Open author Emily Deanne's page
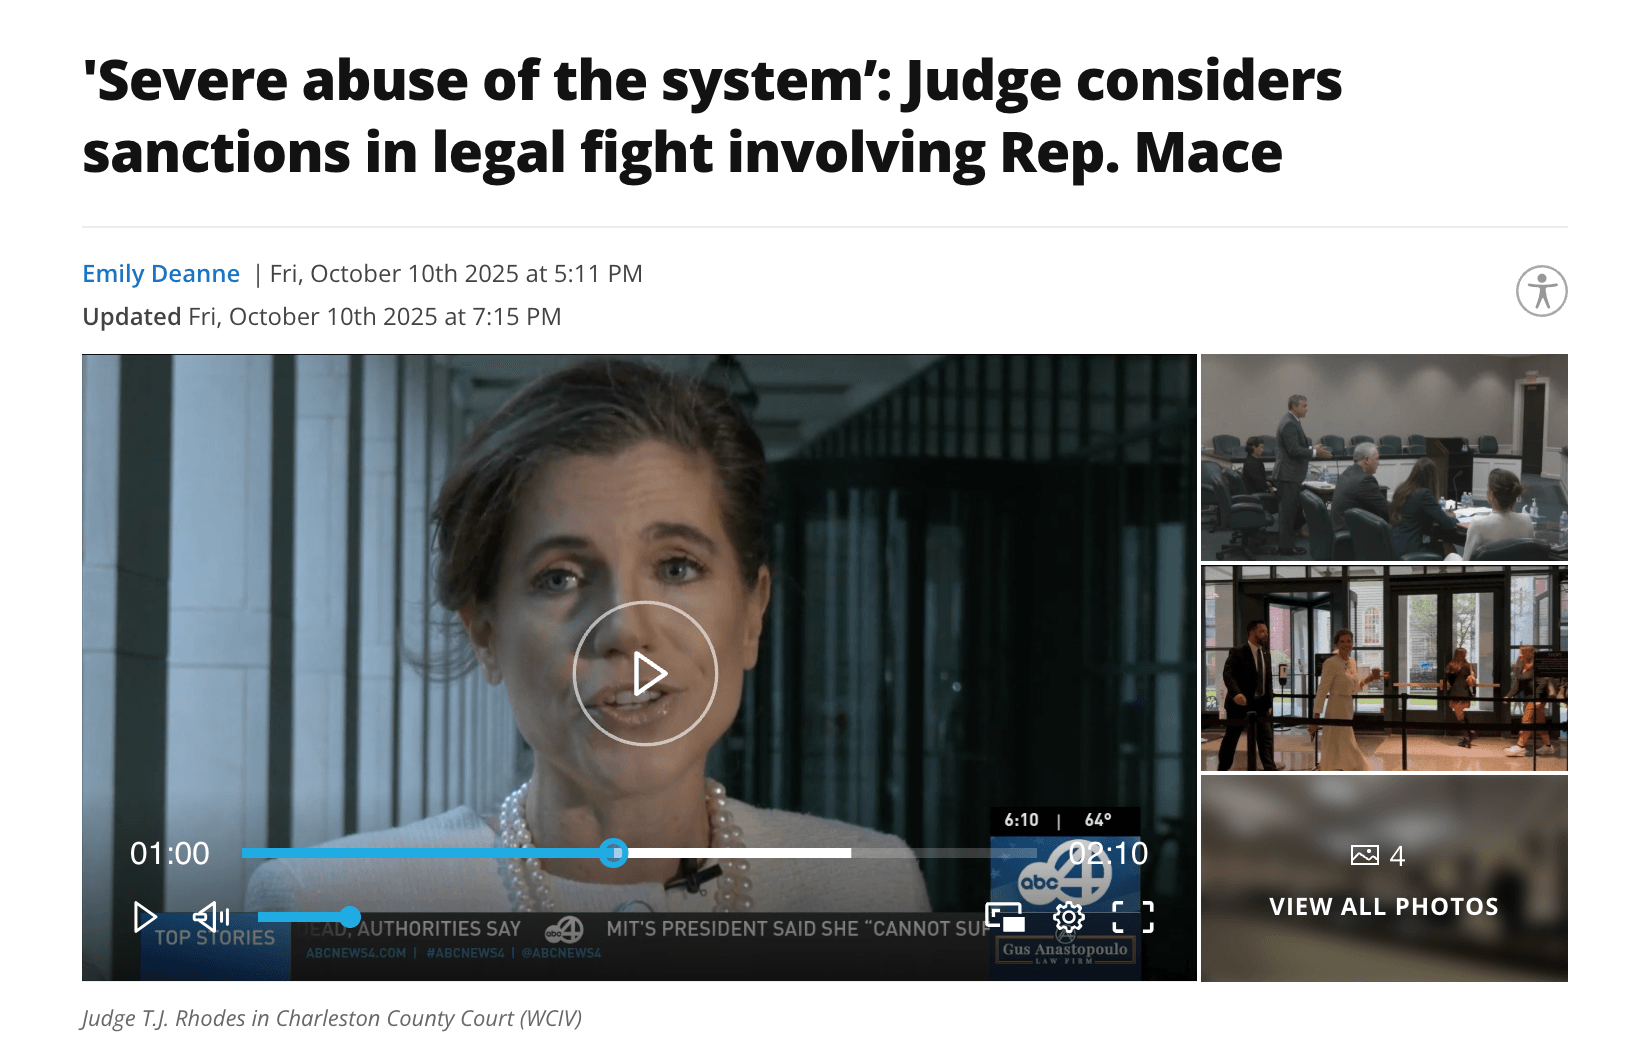This screenshot has width=1625, height=1042. tap(161, 273)
